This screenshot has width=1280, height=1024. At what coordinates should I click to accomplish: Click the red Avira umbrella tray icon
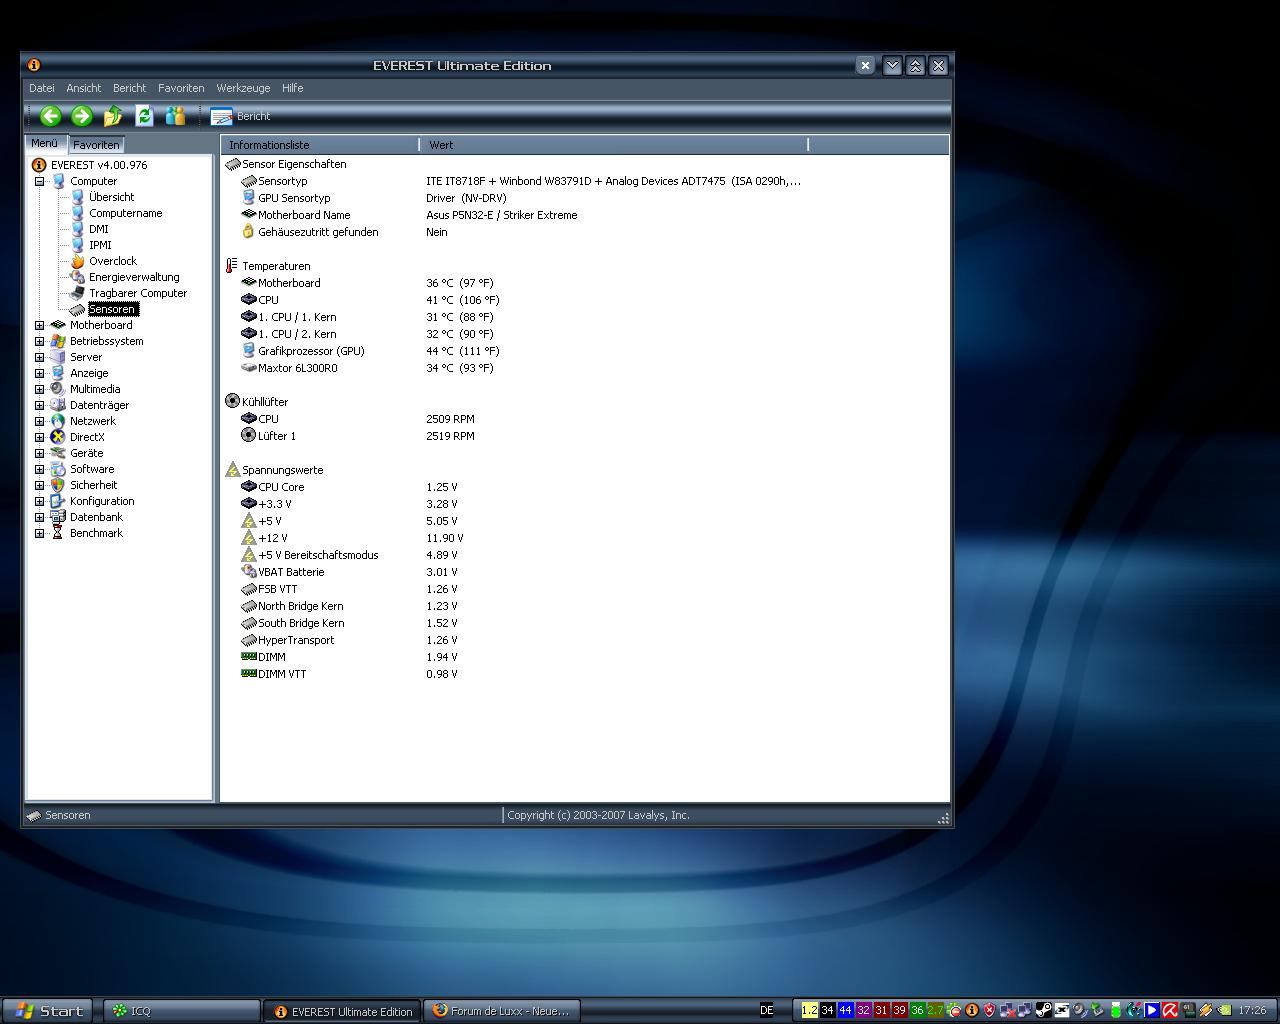[1170, 1011]
